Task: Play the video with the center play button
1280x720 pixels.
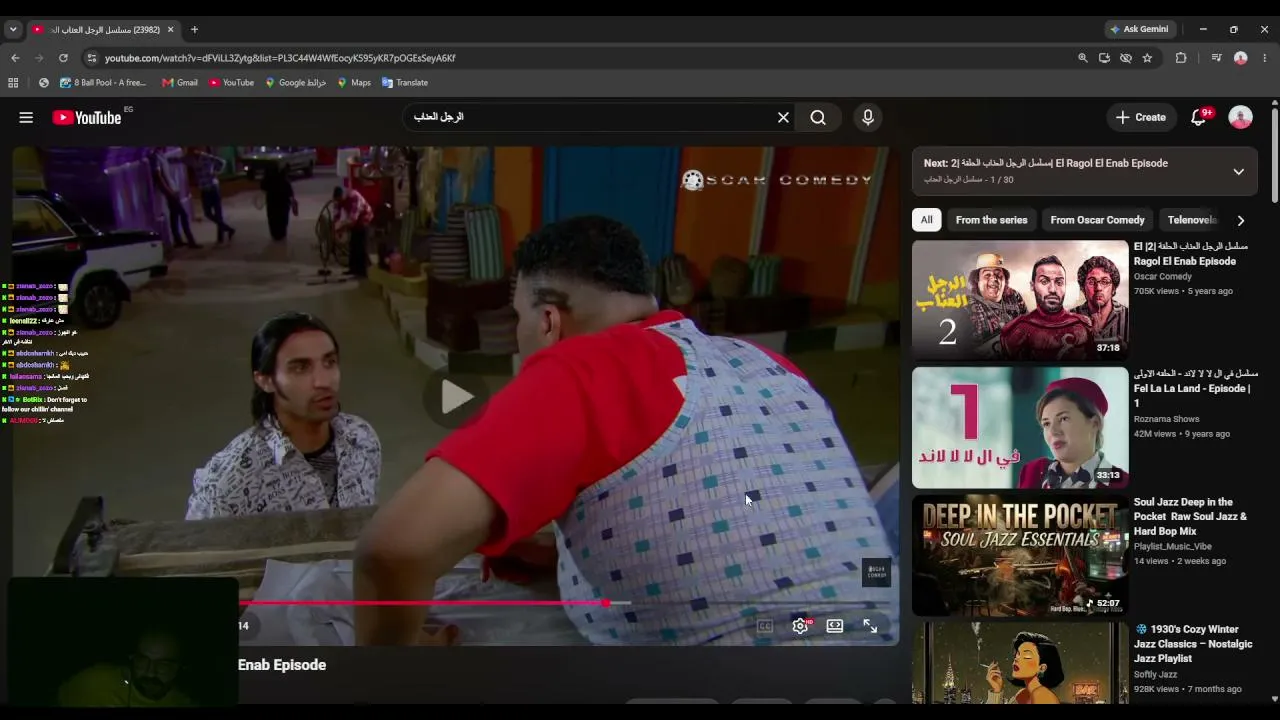Action: coord(456,397)
